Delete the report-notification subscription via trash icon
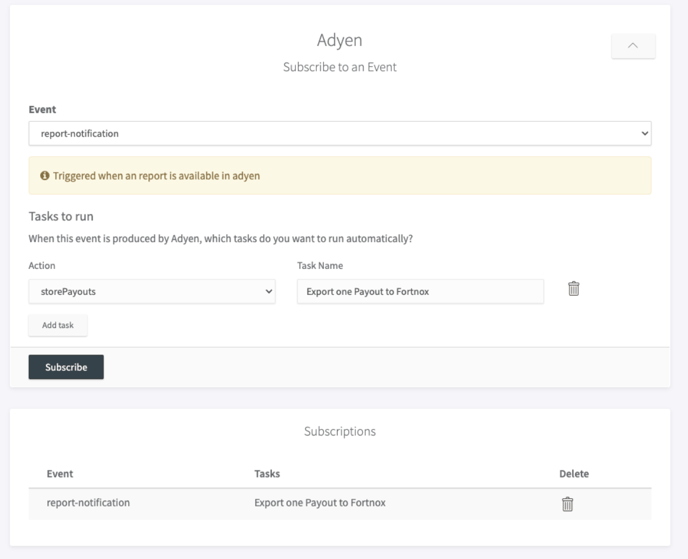688x559 pixels. 567,504
